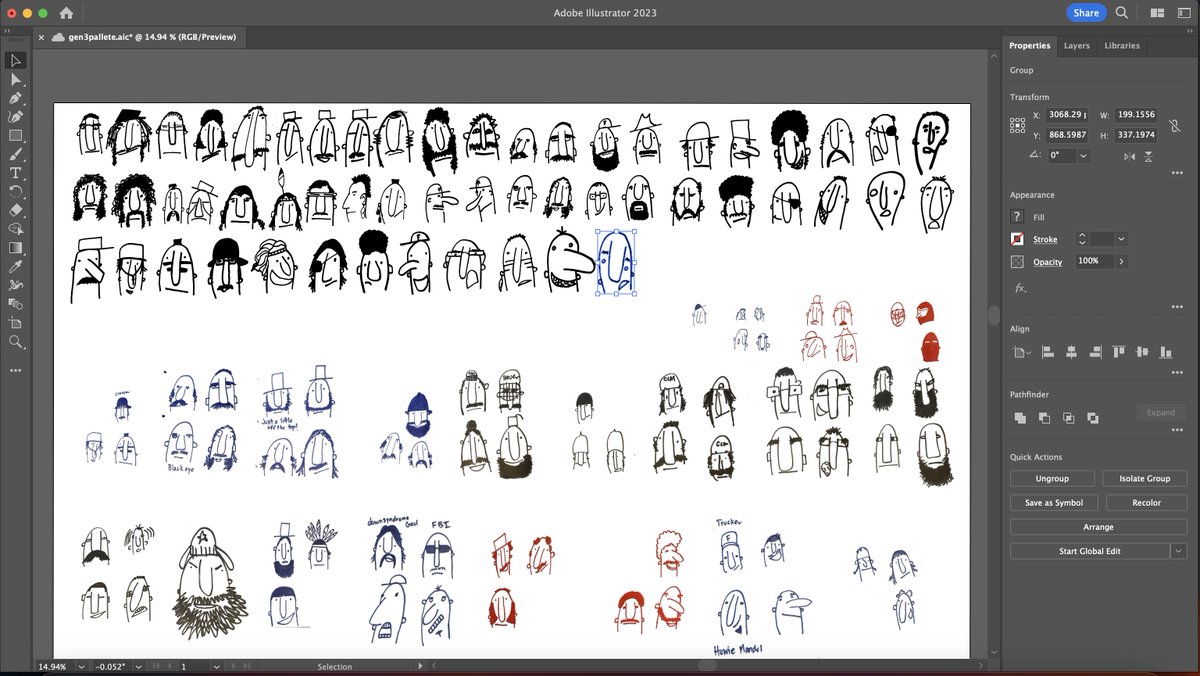Open the Search magnifier icon
Image resolution: width=1200 pixels, height=676 pixels.
tap(1122, 13)
